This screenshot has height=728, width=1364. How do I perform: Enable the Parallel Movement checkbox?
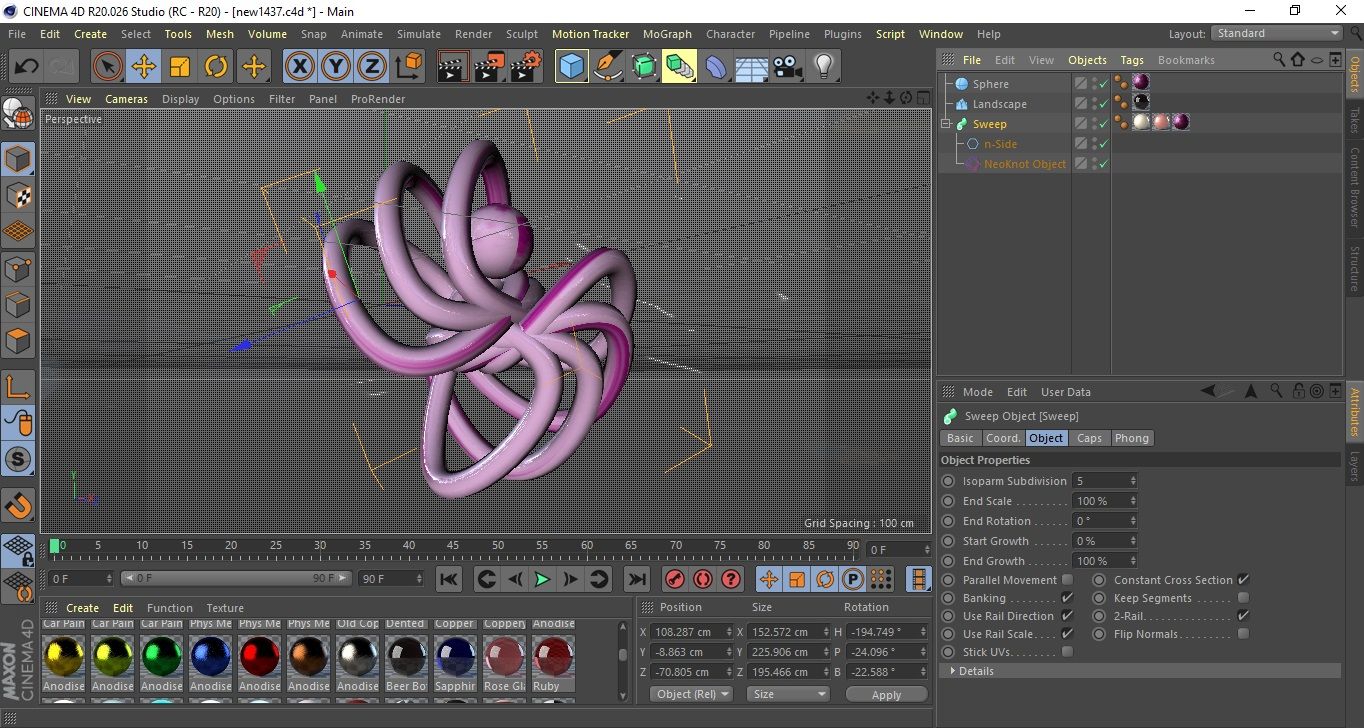coord(1067,580)
